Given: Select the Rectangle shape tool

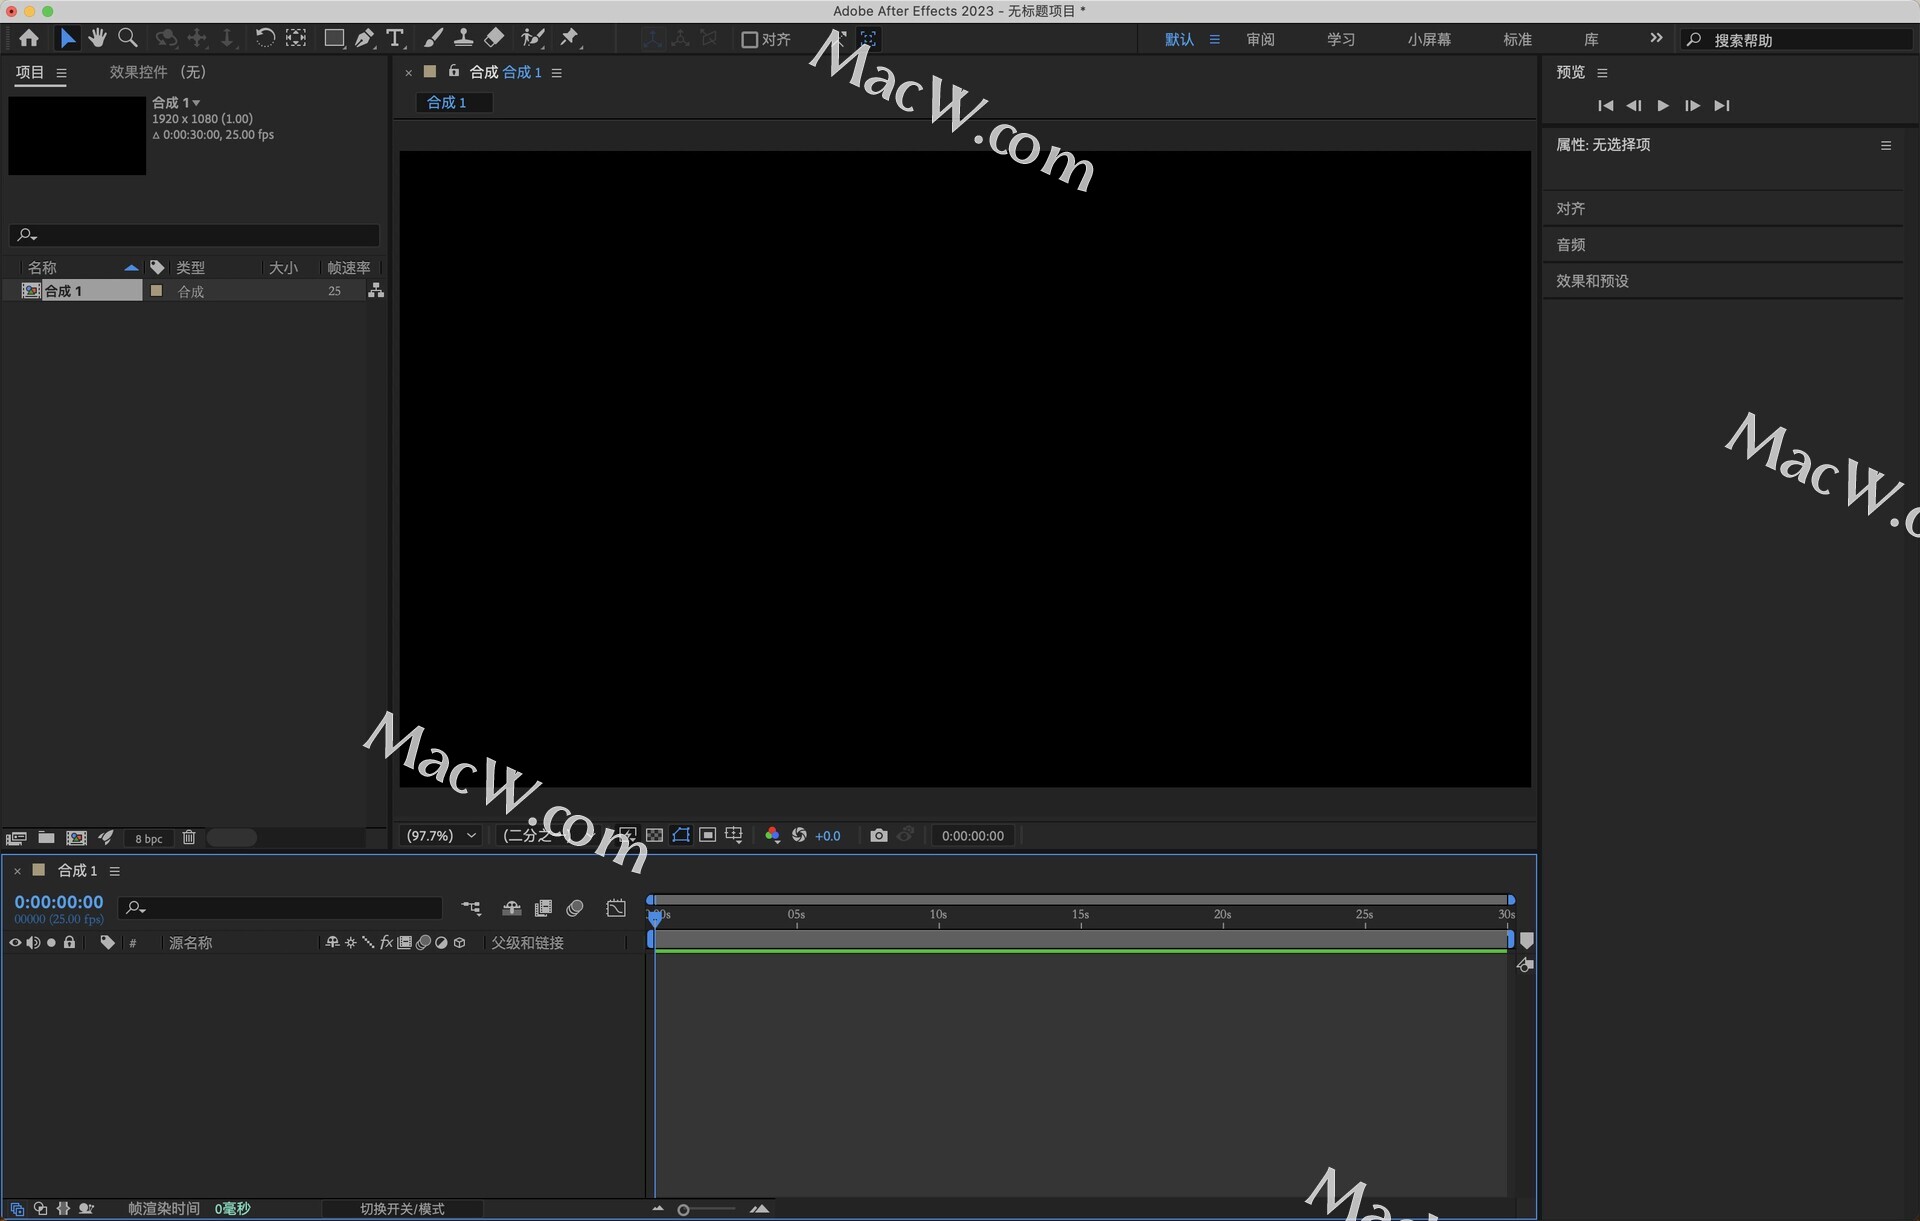Looking at the screenshot, I should [334, 38].
